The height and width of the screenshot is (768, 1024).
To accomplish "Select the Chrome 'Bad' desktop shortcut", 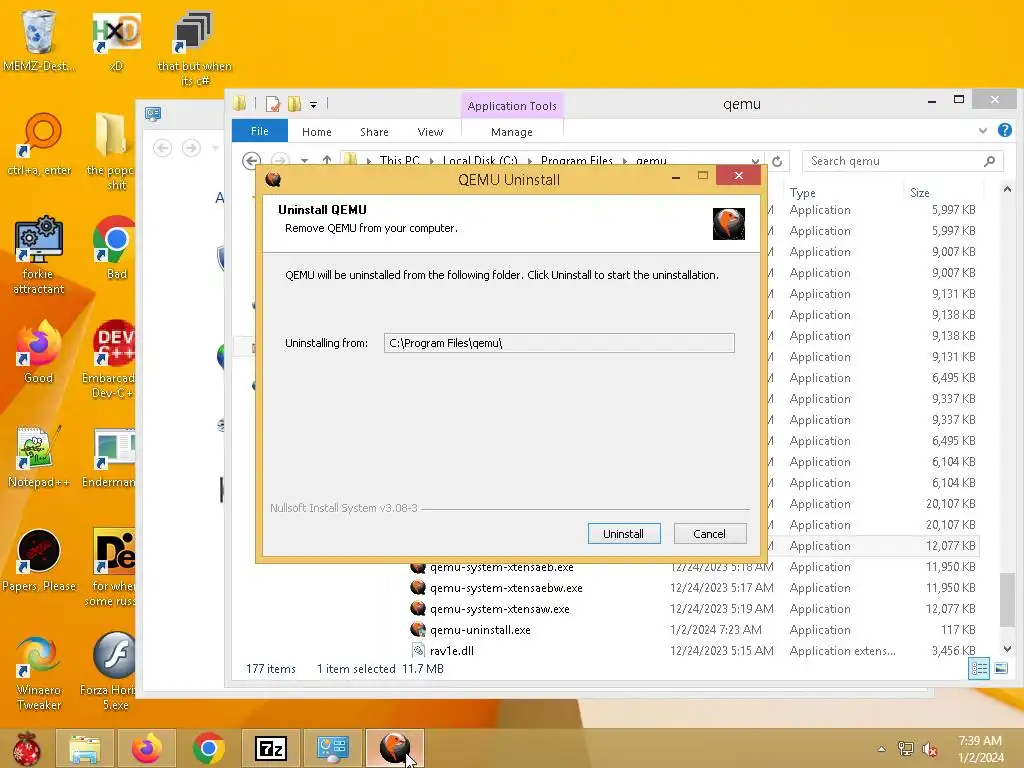I will (116, 248).
